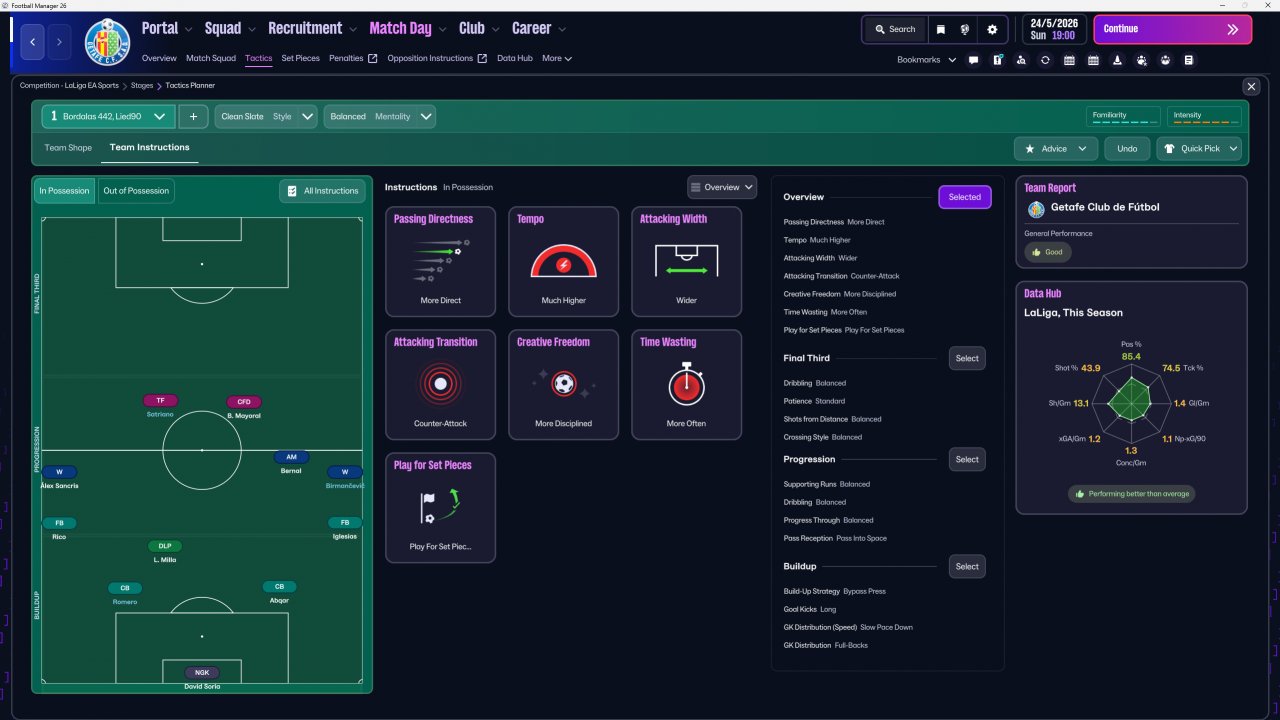Screen dimensions: 1280x720
Task: Click the Familiarity progress indicator
Action: (1123, 117)
